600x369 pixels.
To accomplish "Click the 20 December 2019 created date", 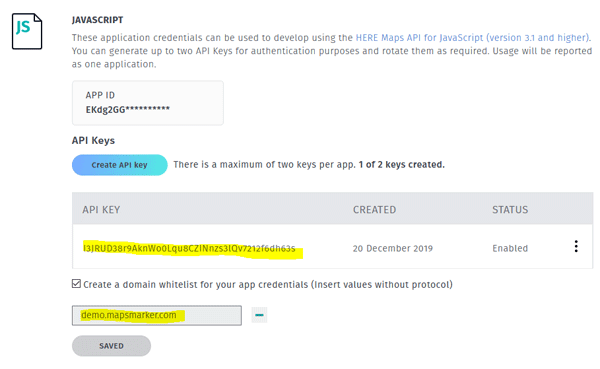I will (393, 248).
